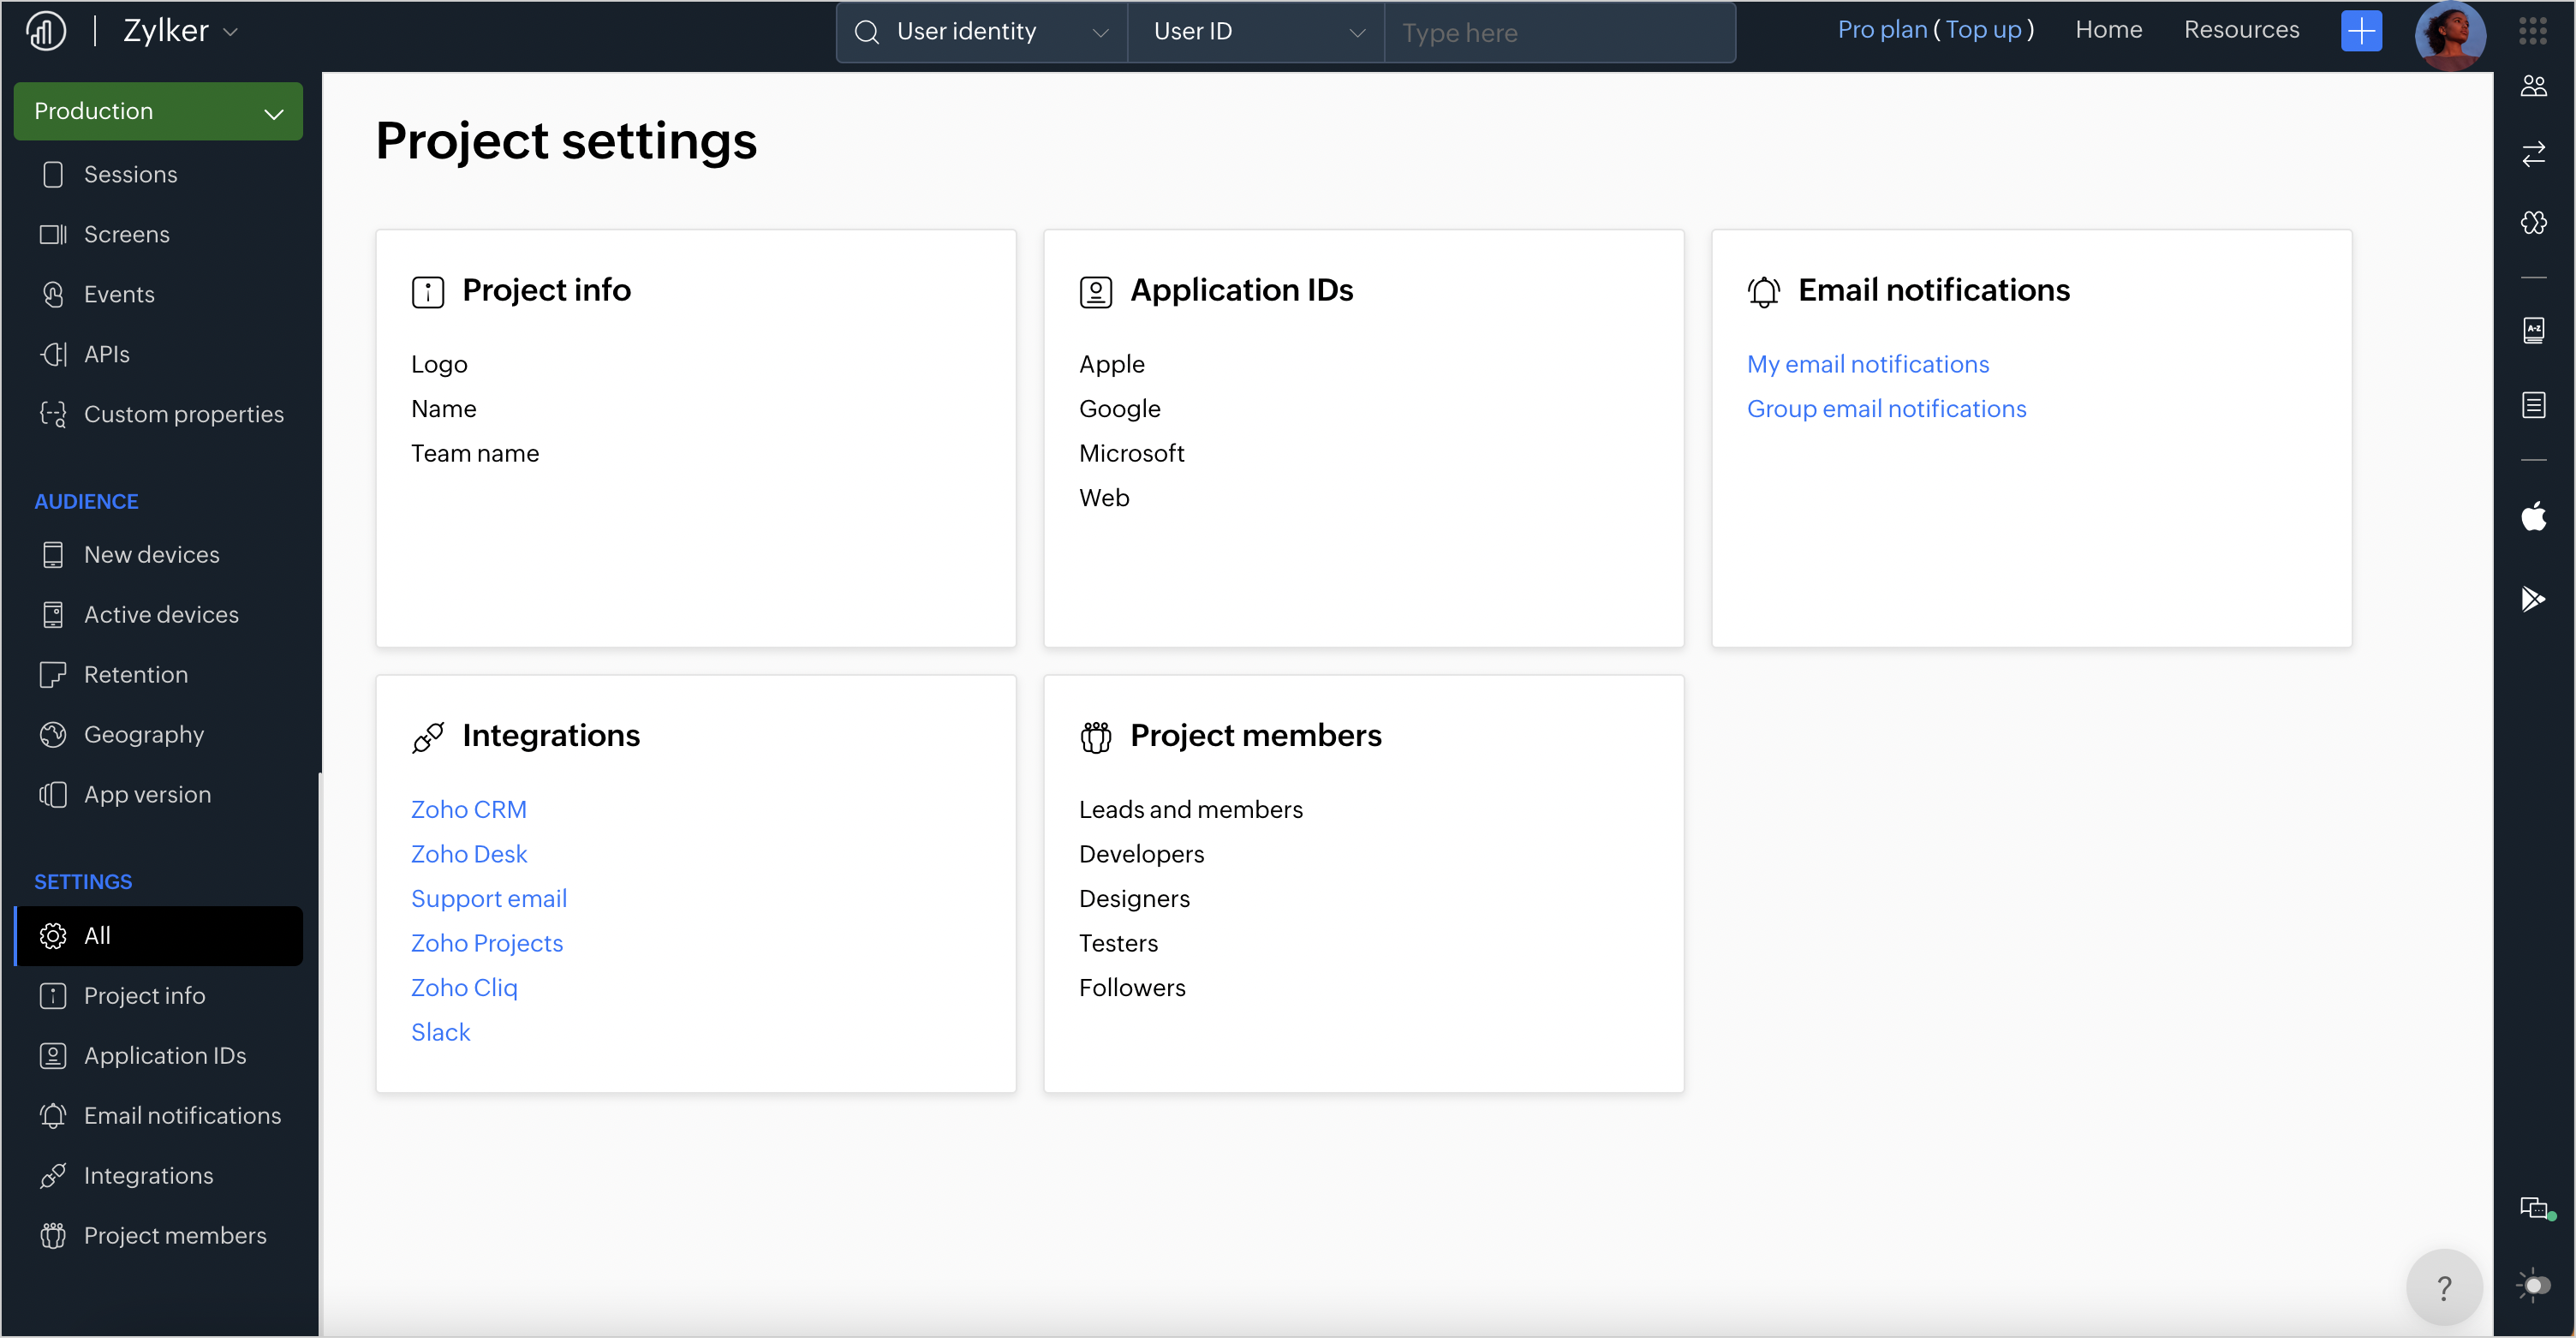Click the team members icon in right sidebar
2576x1343 pixels.
[x=2533, y=87]
